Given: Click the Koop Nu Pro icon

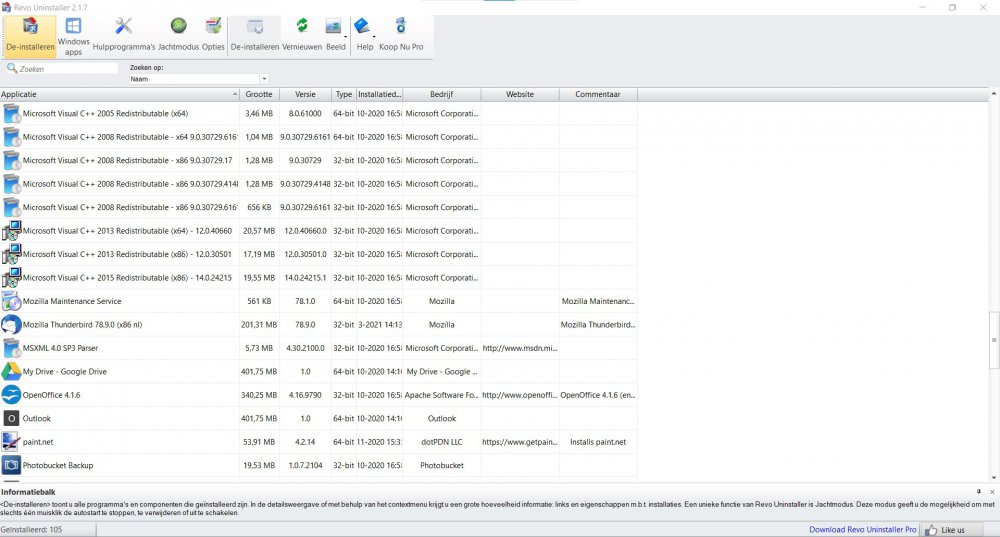Looking at the screenshot, I should click(x=400, y=35).
